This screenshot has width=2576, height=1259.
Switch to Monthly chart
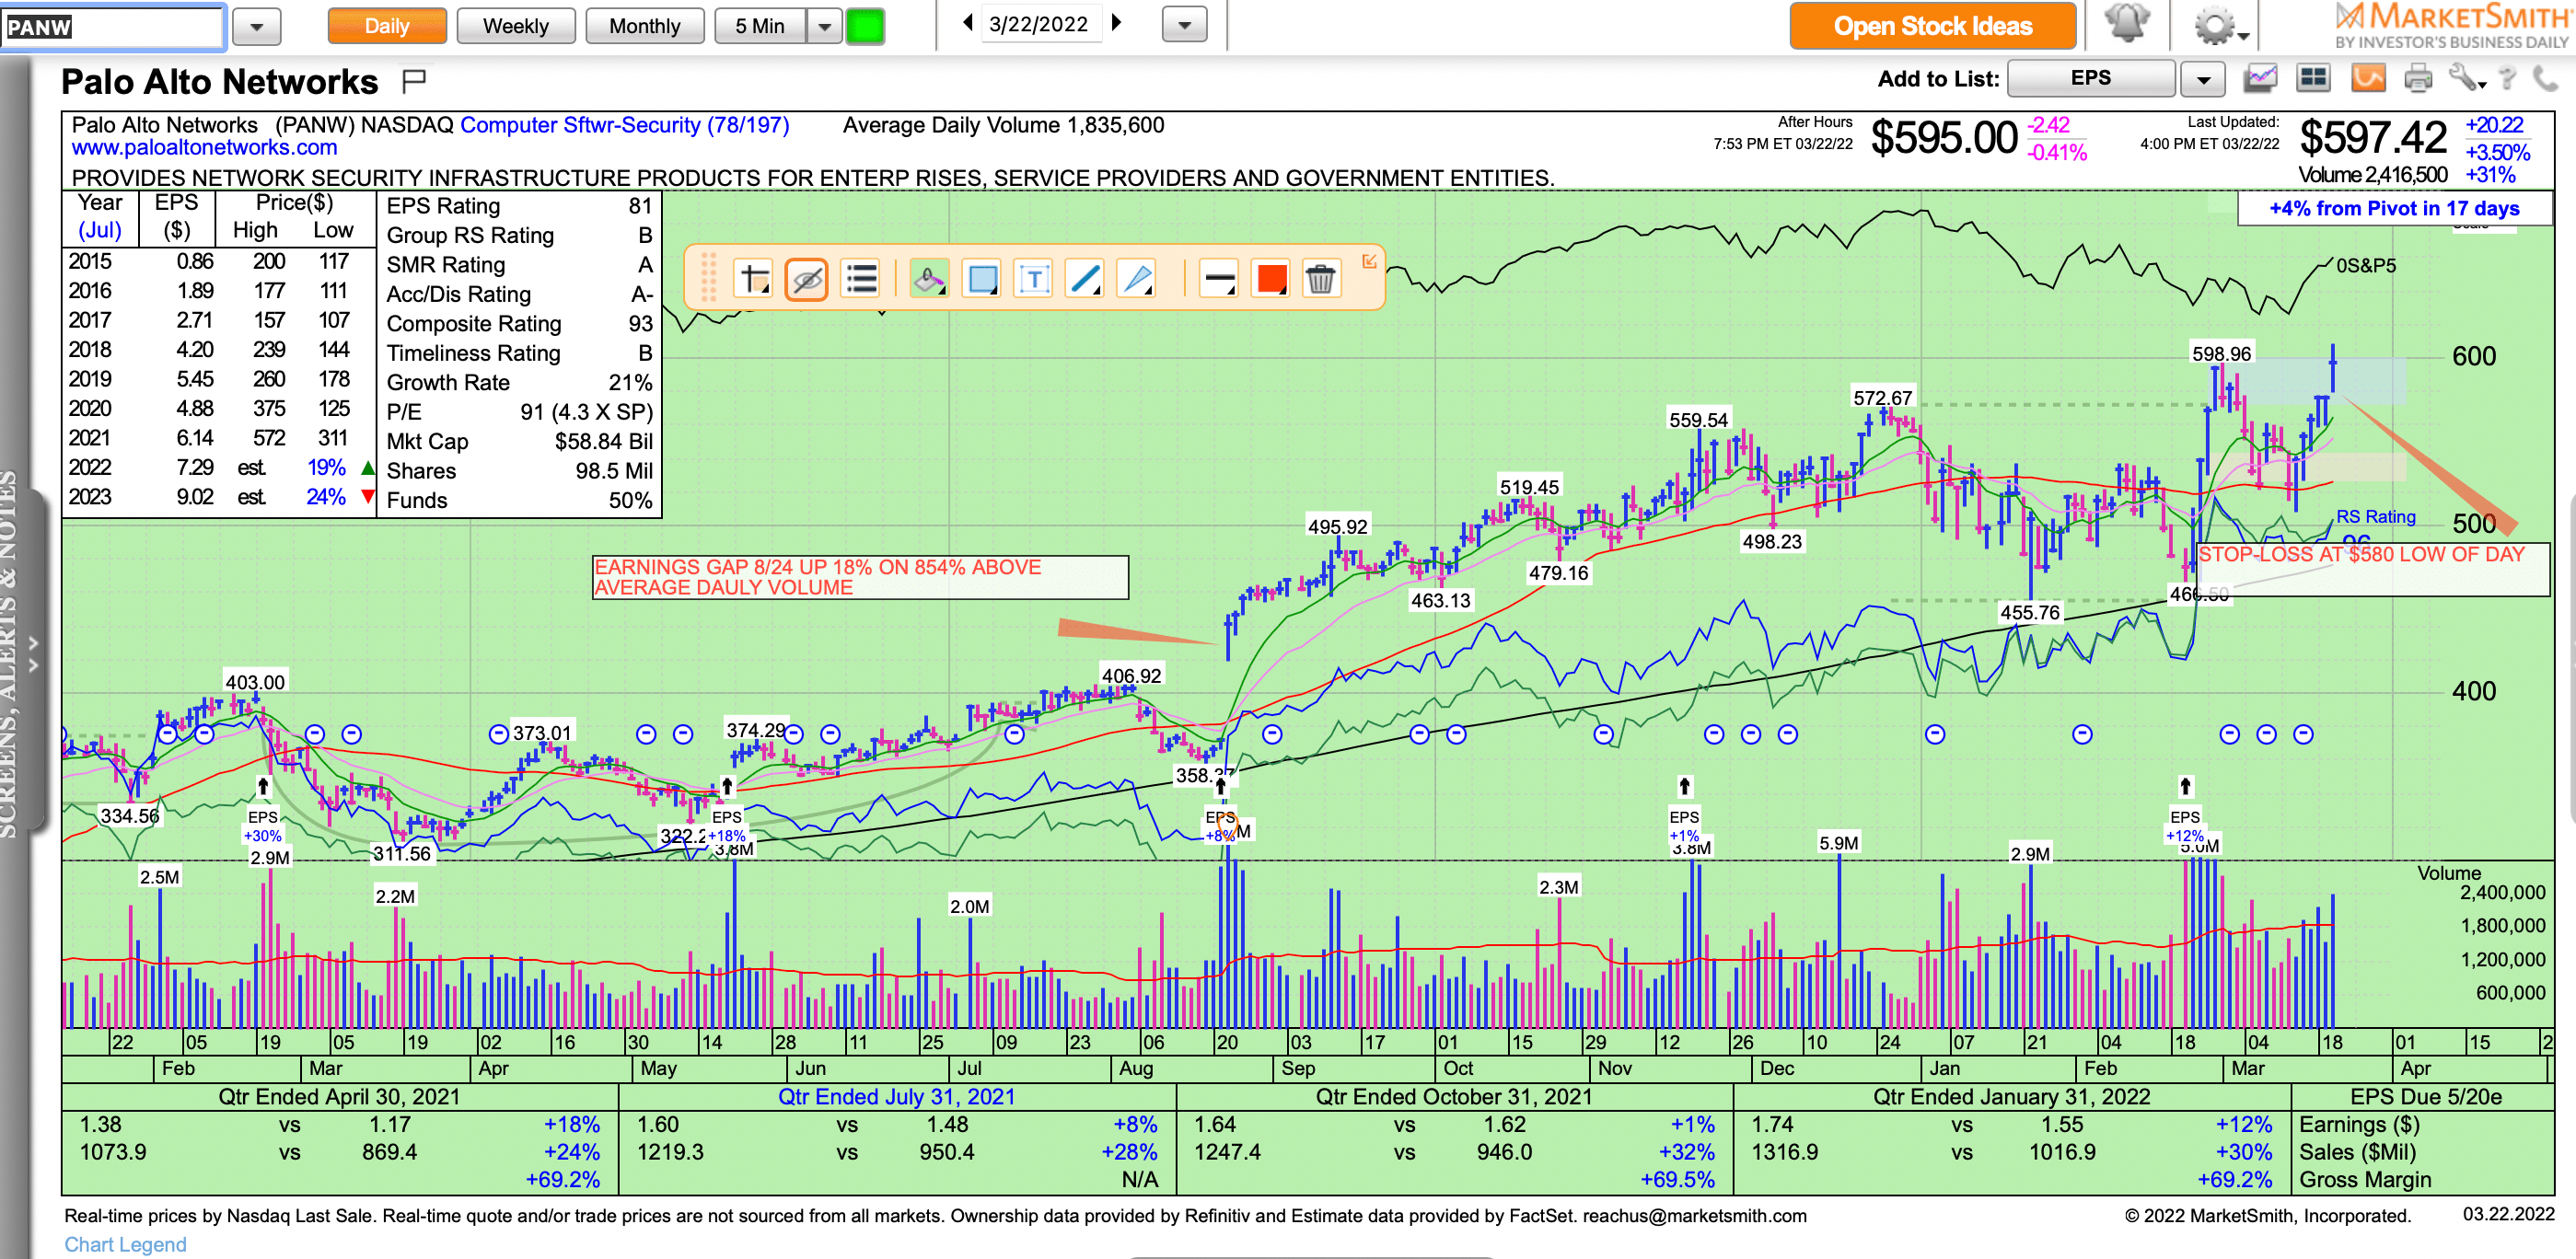point(645,26)
